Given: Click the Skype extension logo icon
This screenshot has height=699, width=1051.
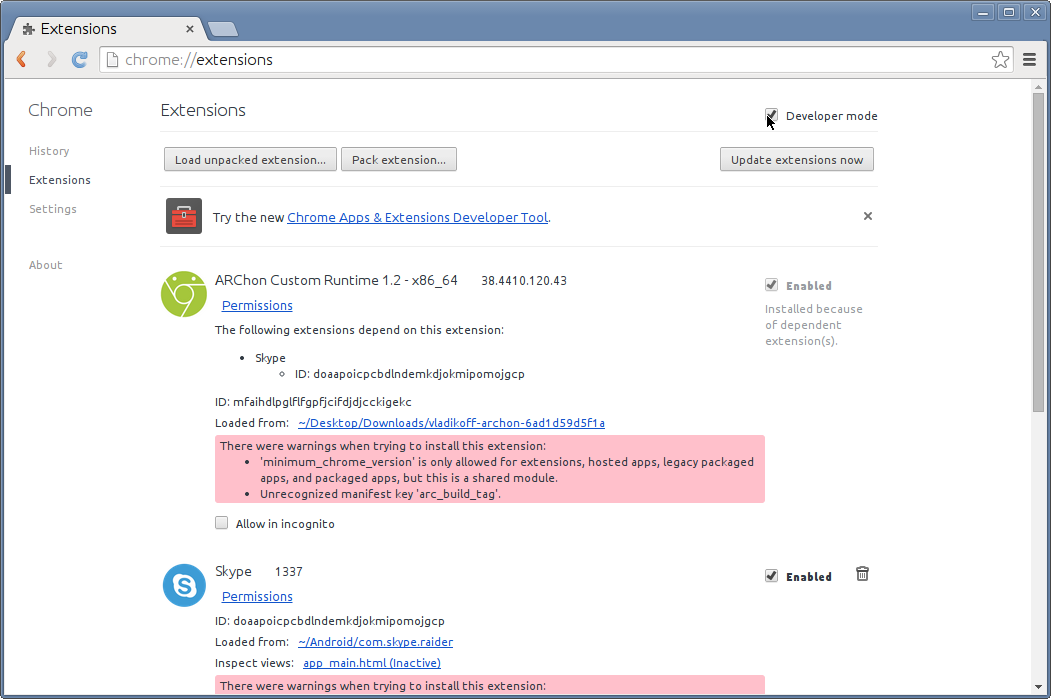Looking at the screenshot, I should (184, 585).
